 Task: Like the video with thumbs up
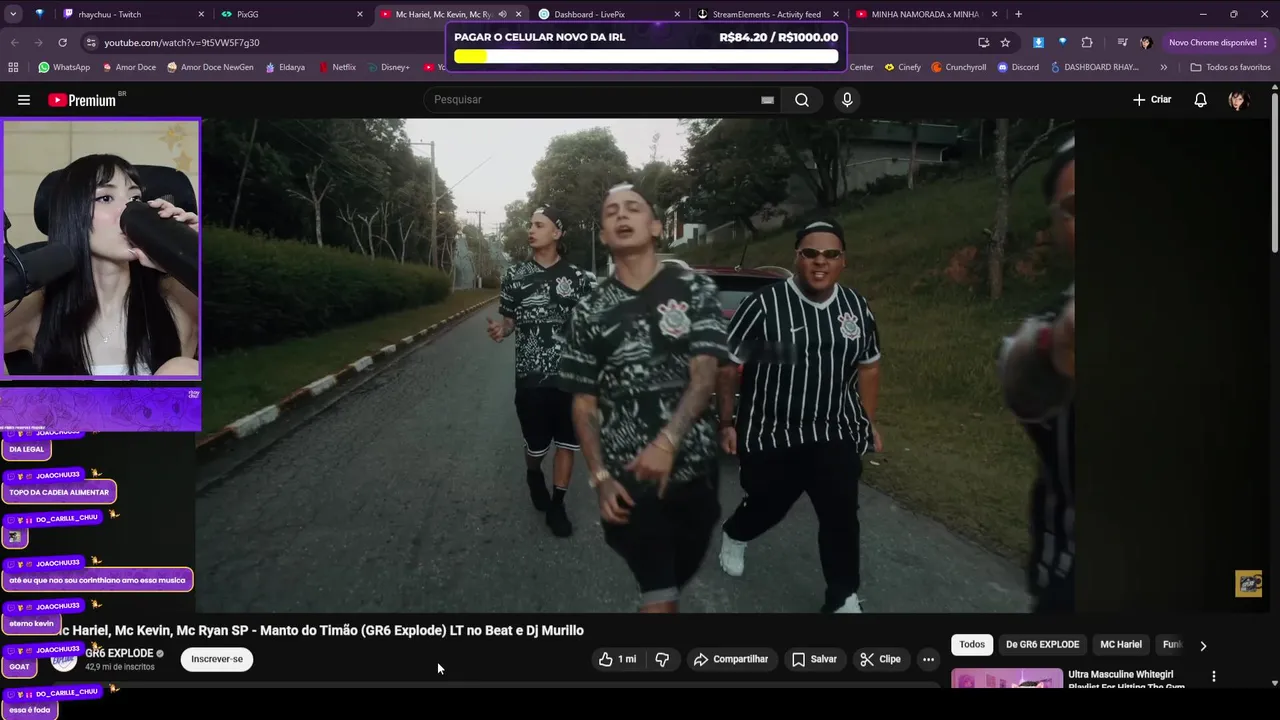coord(617,659)
